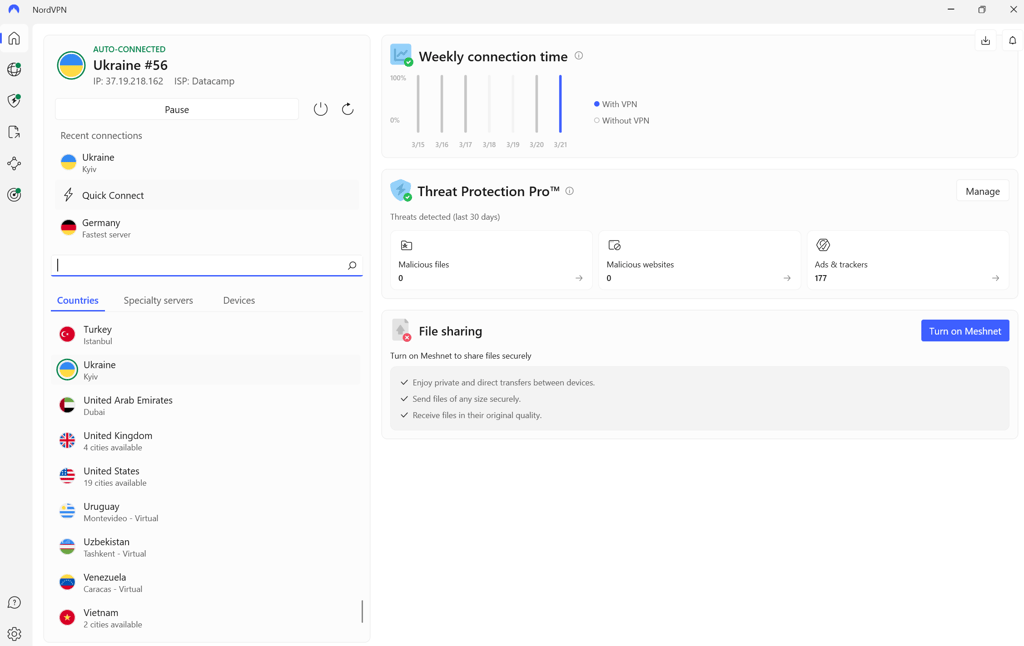Click the Weekly connection time chart icon
Screen dimensions: 1024x646
pos(401,55)
